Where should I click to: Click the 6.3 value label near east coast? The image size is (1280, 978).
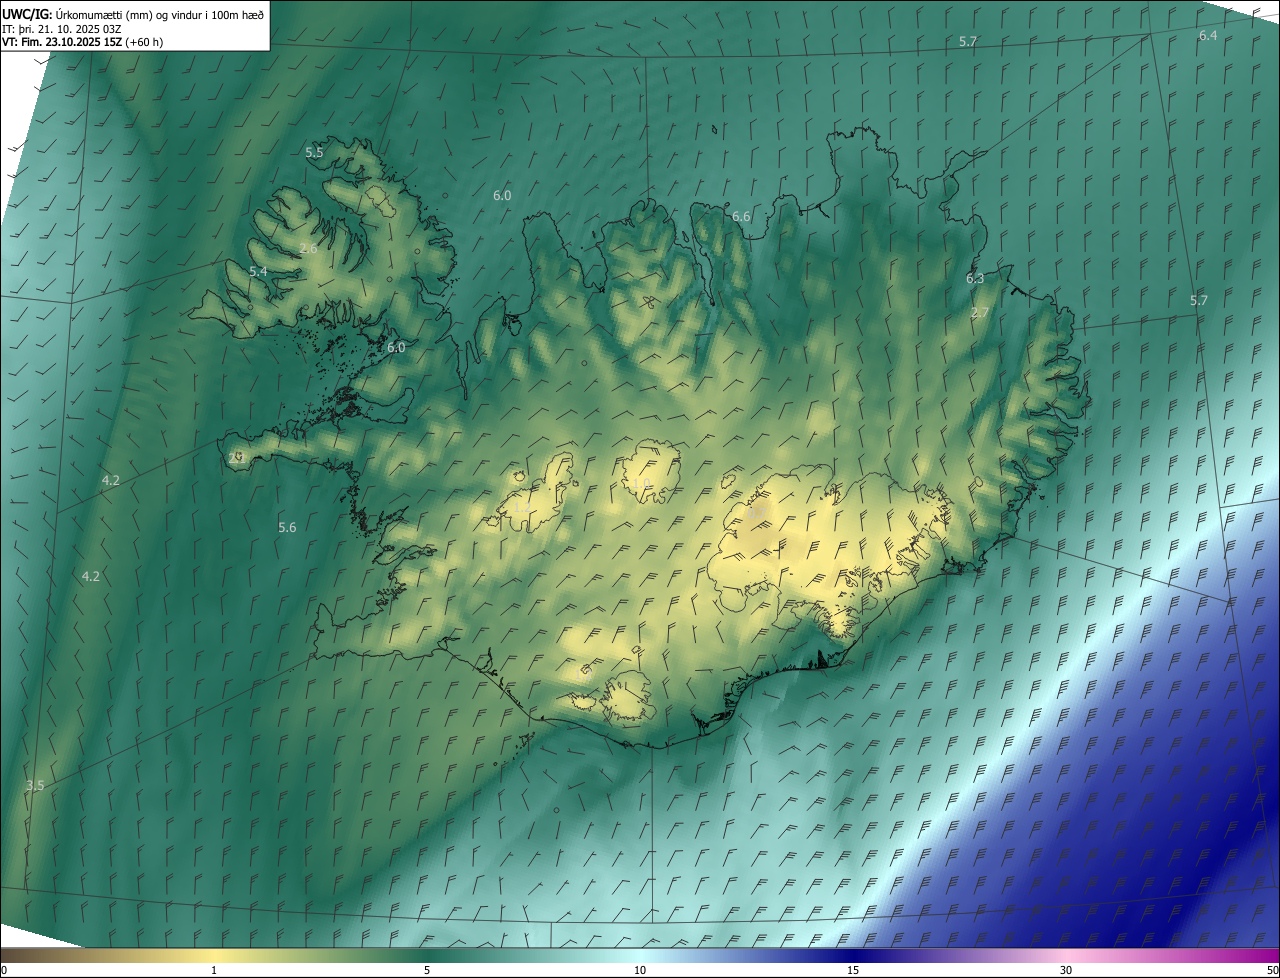point(975,279)
